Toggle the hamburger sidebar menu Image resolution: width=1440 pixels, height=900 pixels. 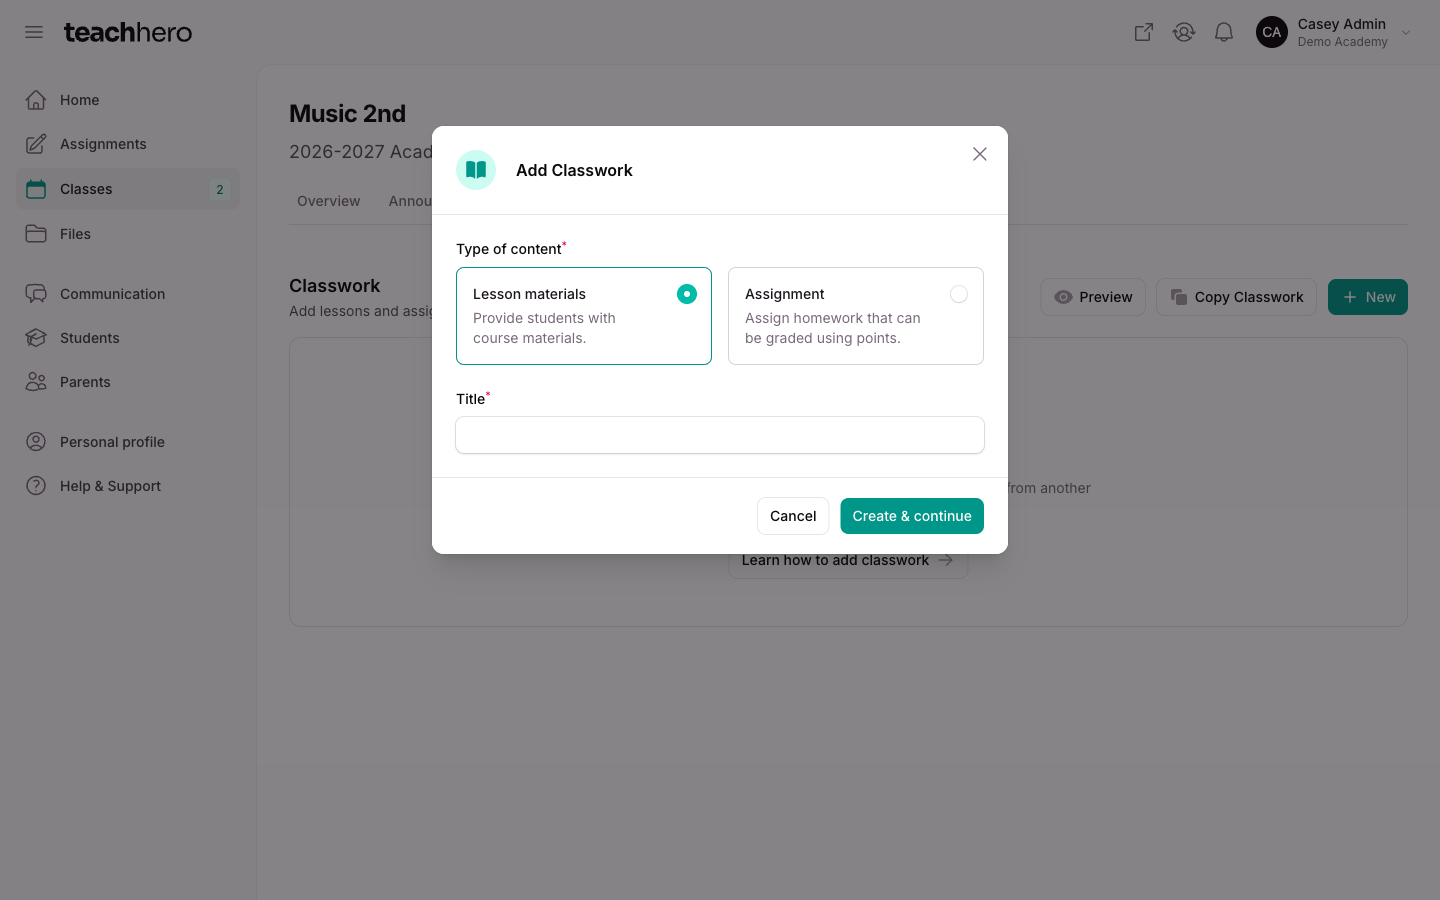click(34, 32)
